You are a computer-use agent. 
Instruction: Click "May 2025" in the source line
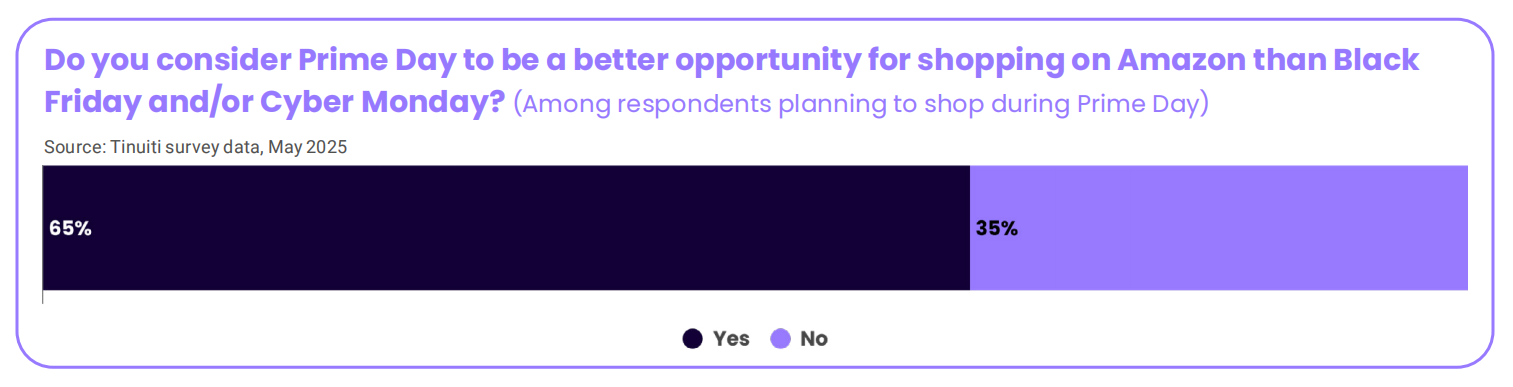point(313,147)
